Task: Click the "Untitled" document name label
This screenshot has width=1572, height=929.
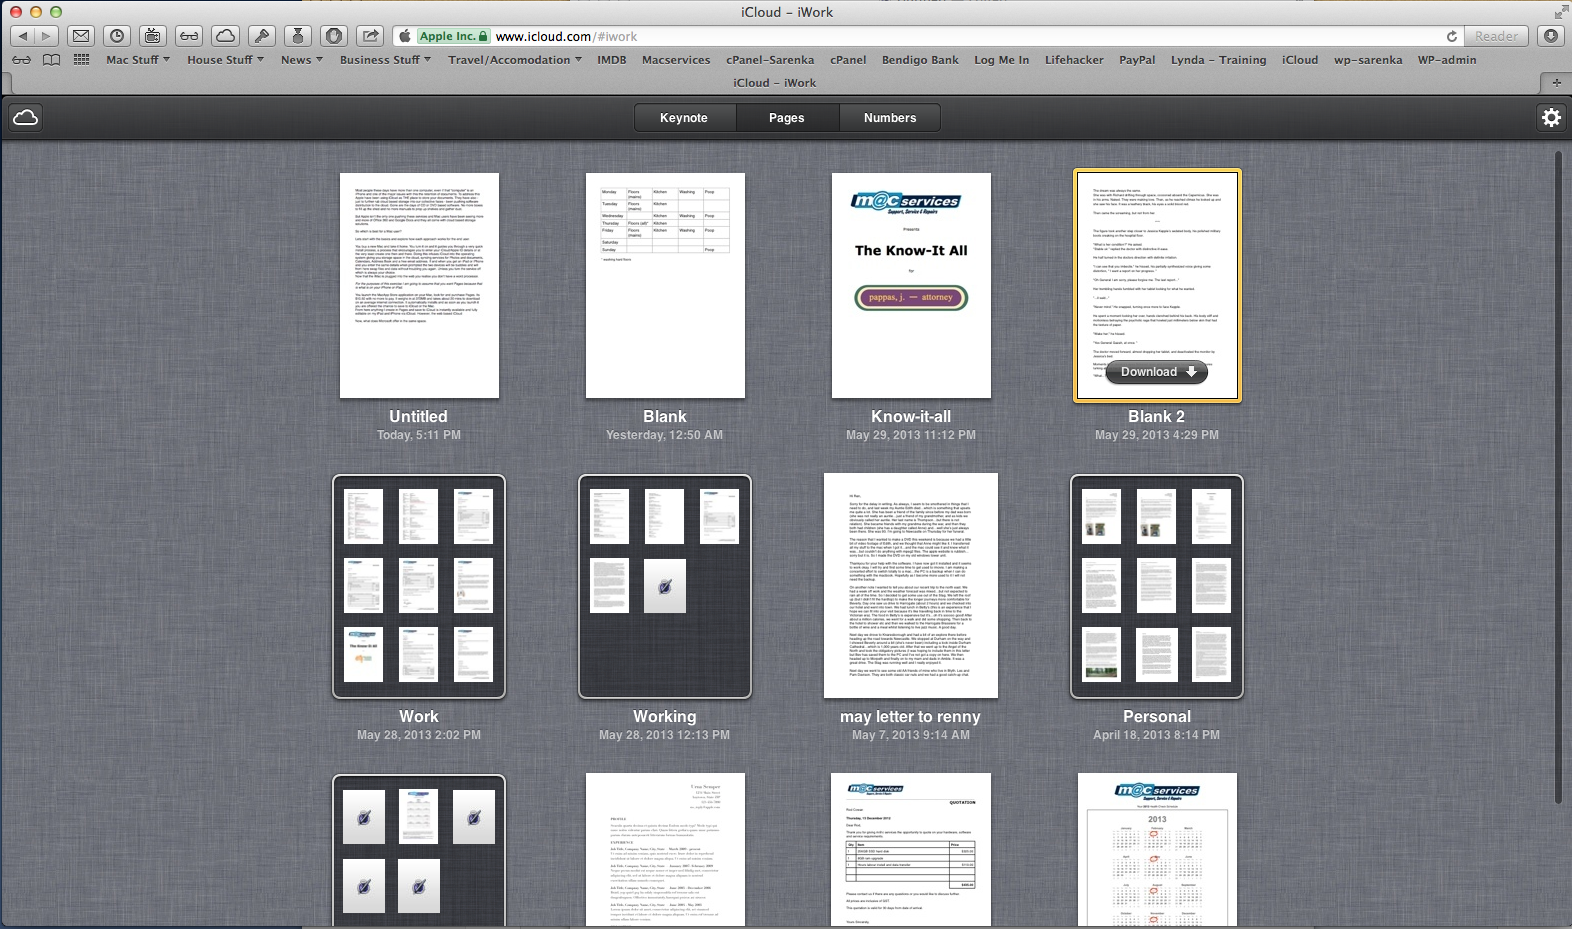Action: [x=419, y=416]
